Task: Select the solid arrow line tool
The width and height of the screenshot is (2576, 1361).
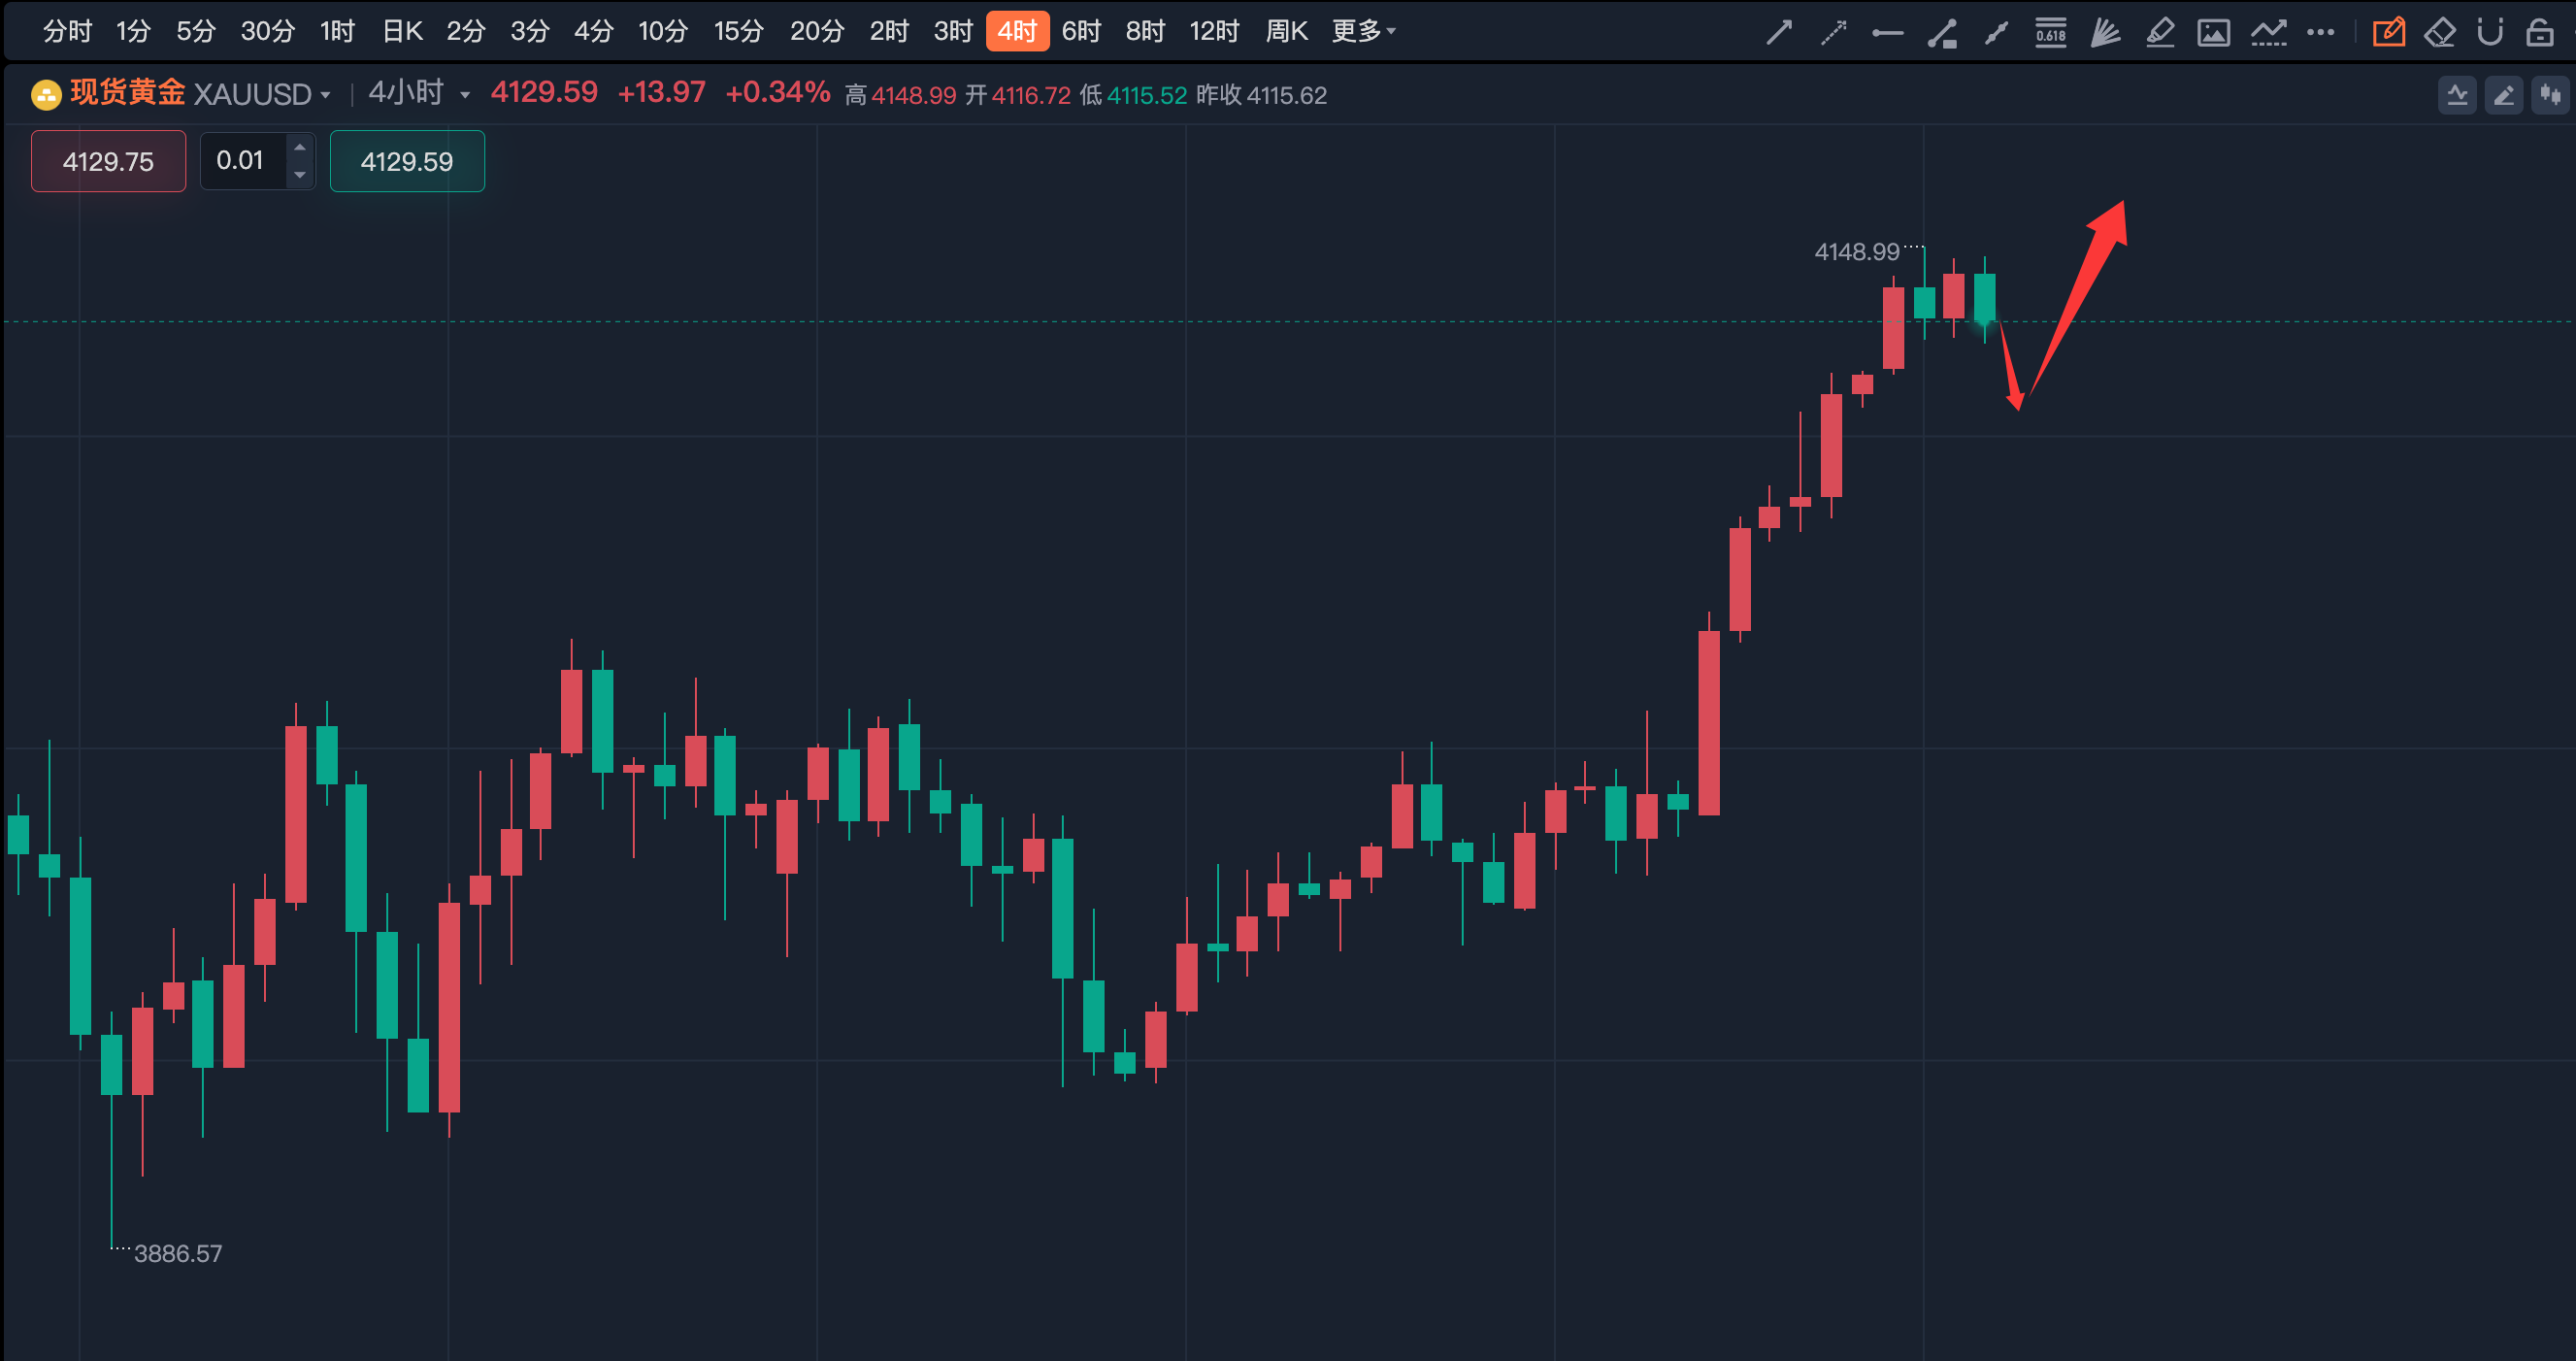Action: [1778, 33]
